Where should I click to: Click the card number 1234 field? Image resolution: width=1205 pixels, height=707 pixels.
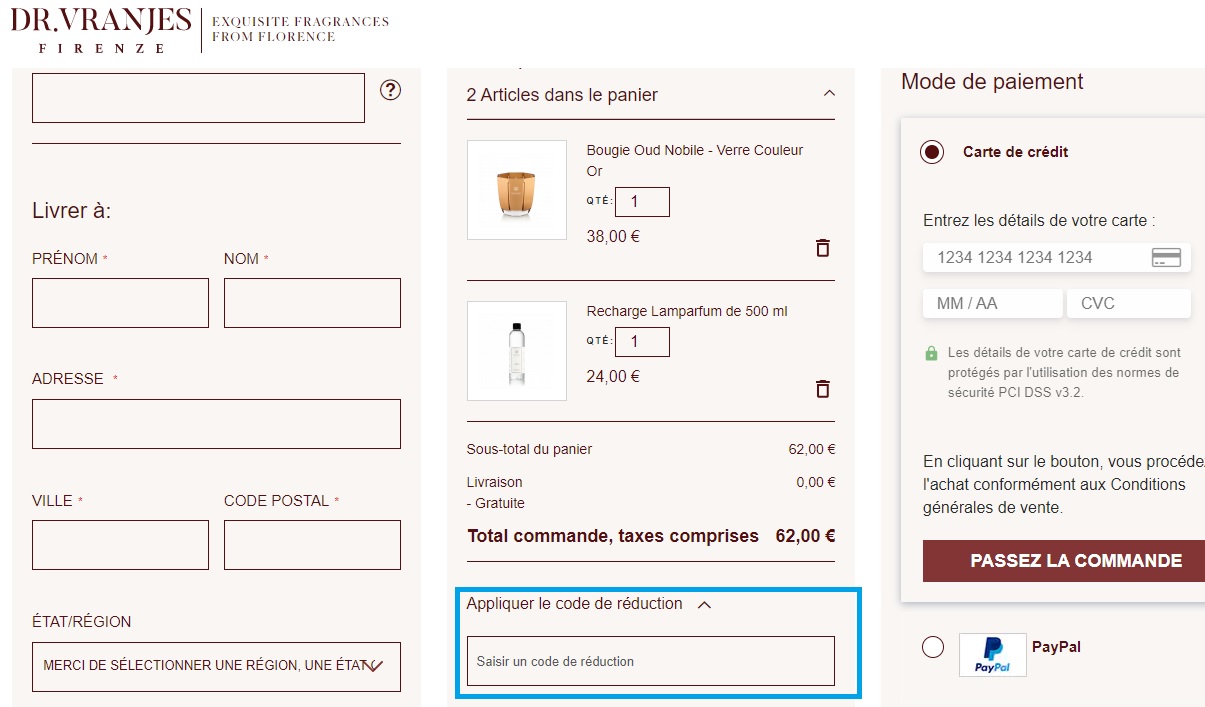tap(1056, 257)
